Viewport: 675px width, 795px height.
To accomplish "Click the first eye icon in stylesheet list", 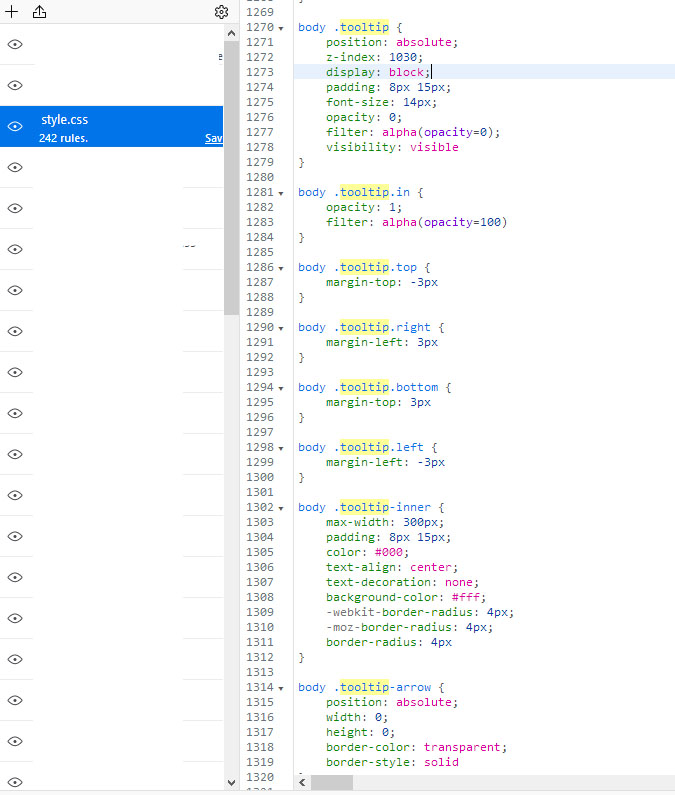I will 15,44.
